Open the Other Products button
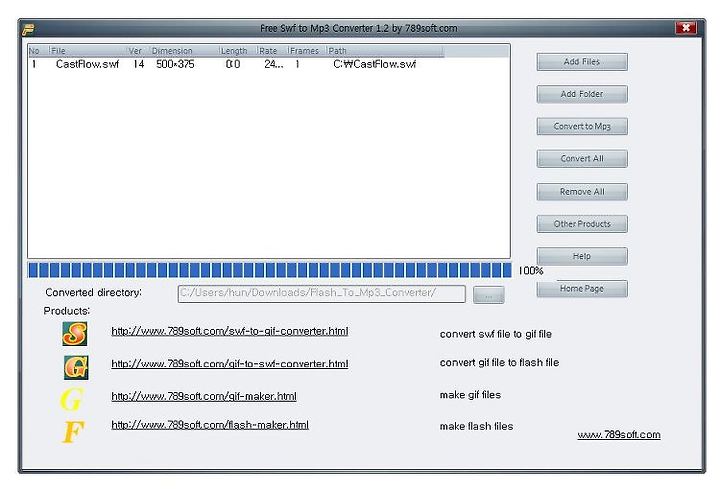Viewport: 720px width, 489px height. tap(582, 224)
